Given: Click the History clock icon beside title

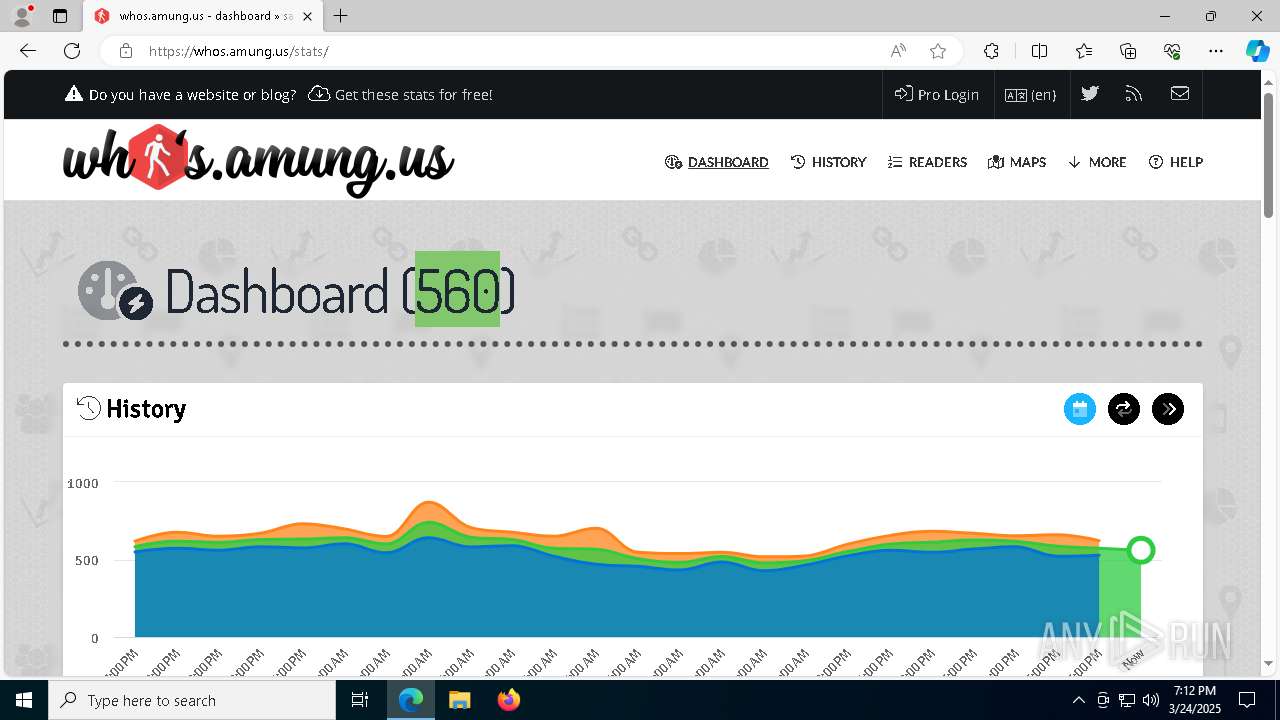Looking at the screenshot, I should coord(89,408).
